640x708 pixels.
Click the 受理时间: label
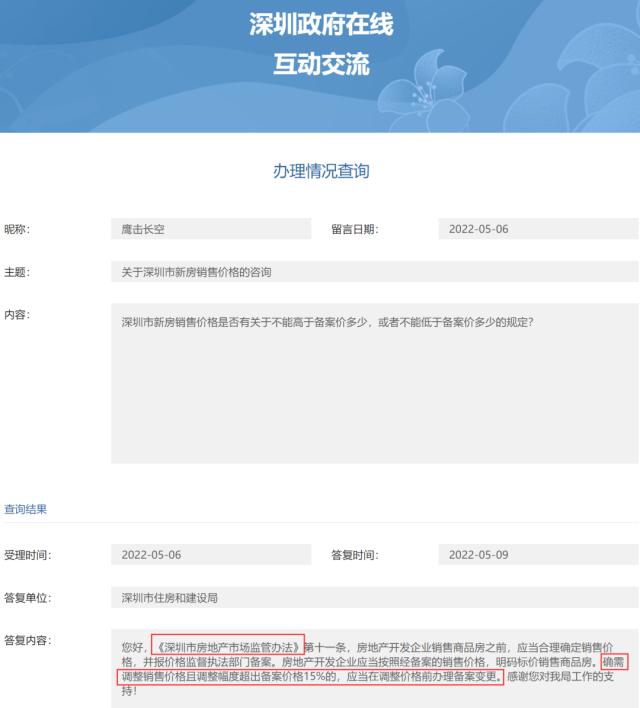(x=28, y=555)
